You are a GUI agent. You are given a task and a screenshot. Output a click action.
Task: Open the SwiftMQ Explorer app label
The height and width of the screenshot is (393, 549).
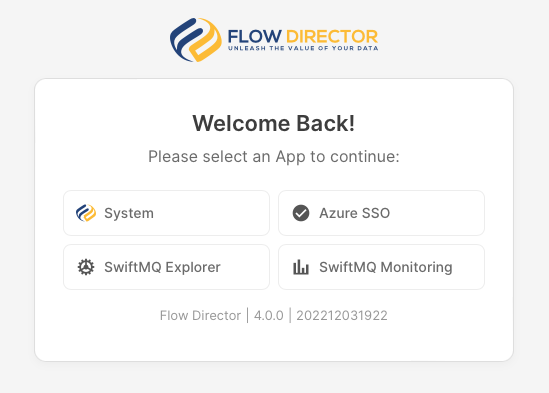pos(162,267)
